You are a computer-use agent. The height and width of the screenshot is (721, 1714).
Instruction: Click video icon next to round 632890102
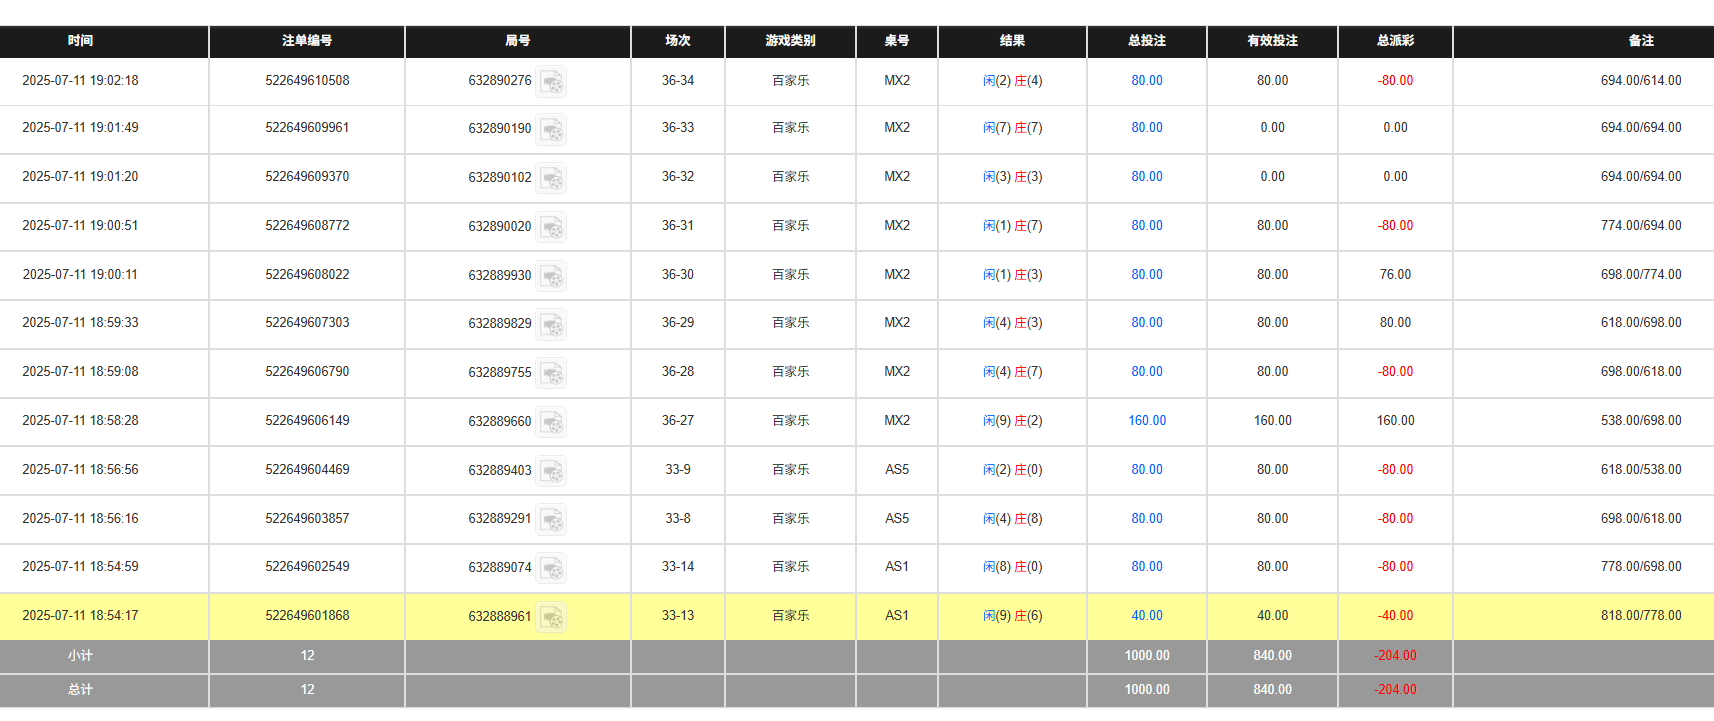click(551, 178)
